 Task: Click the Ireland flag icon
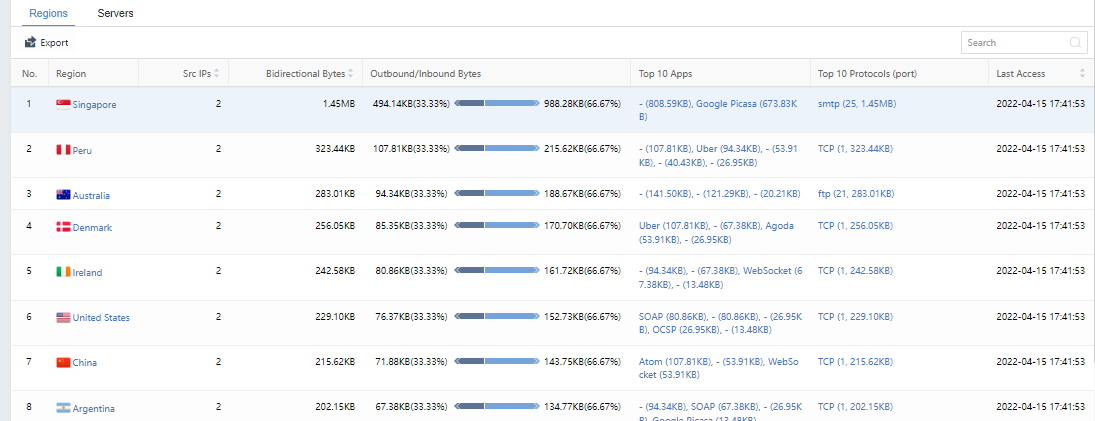(64, 272)
